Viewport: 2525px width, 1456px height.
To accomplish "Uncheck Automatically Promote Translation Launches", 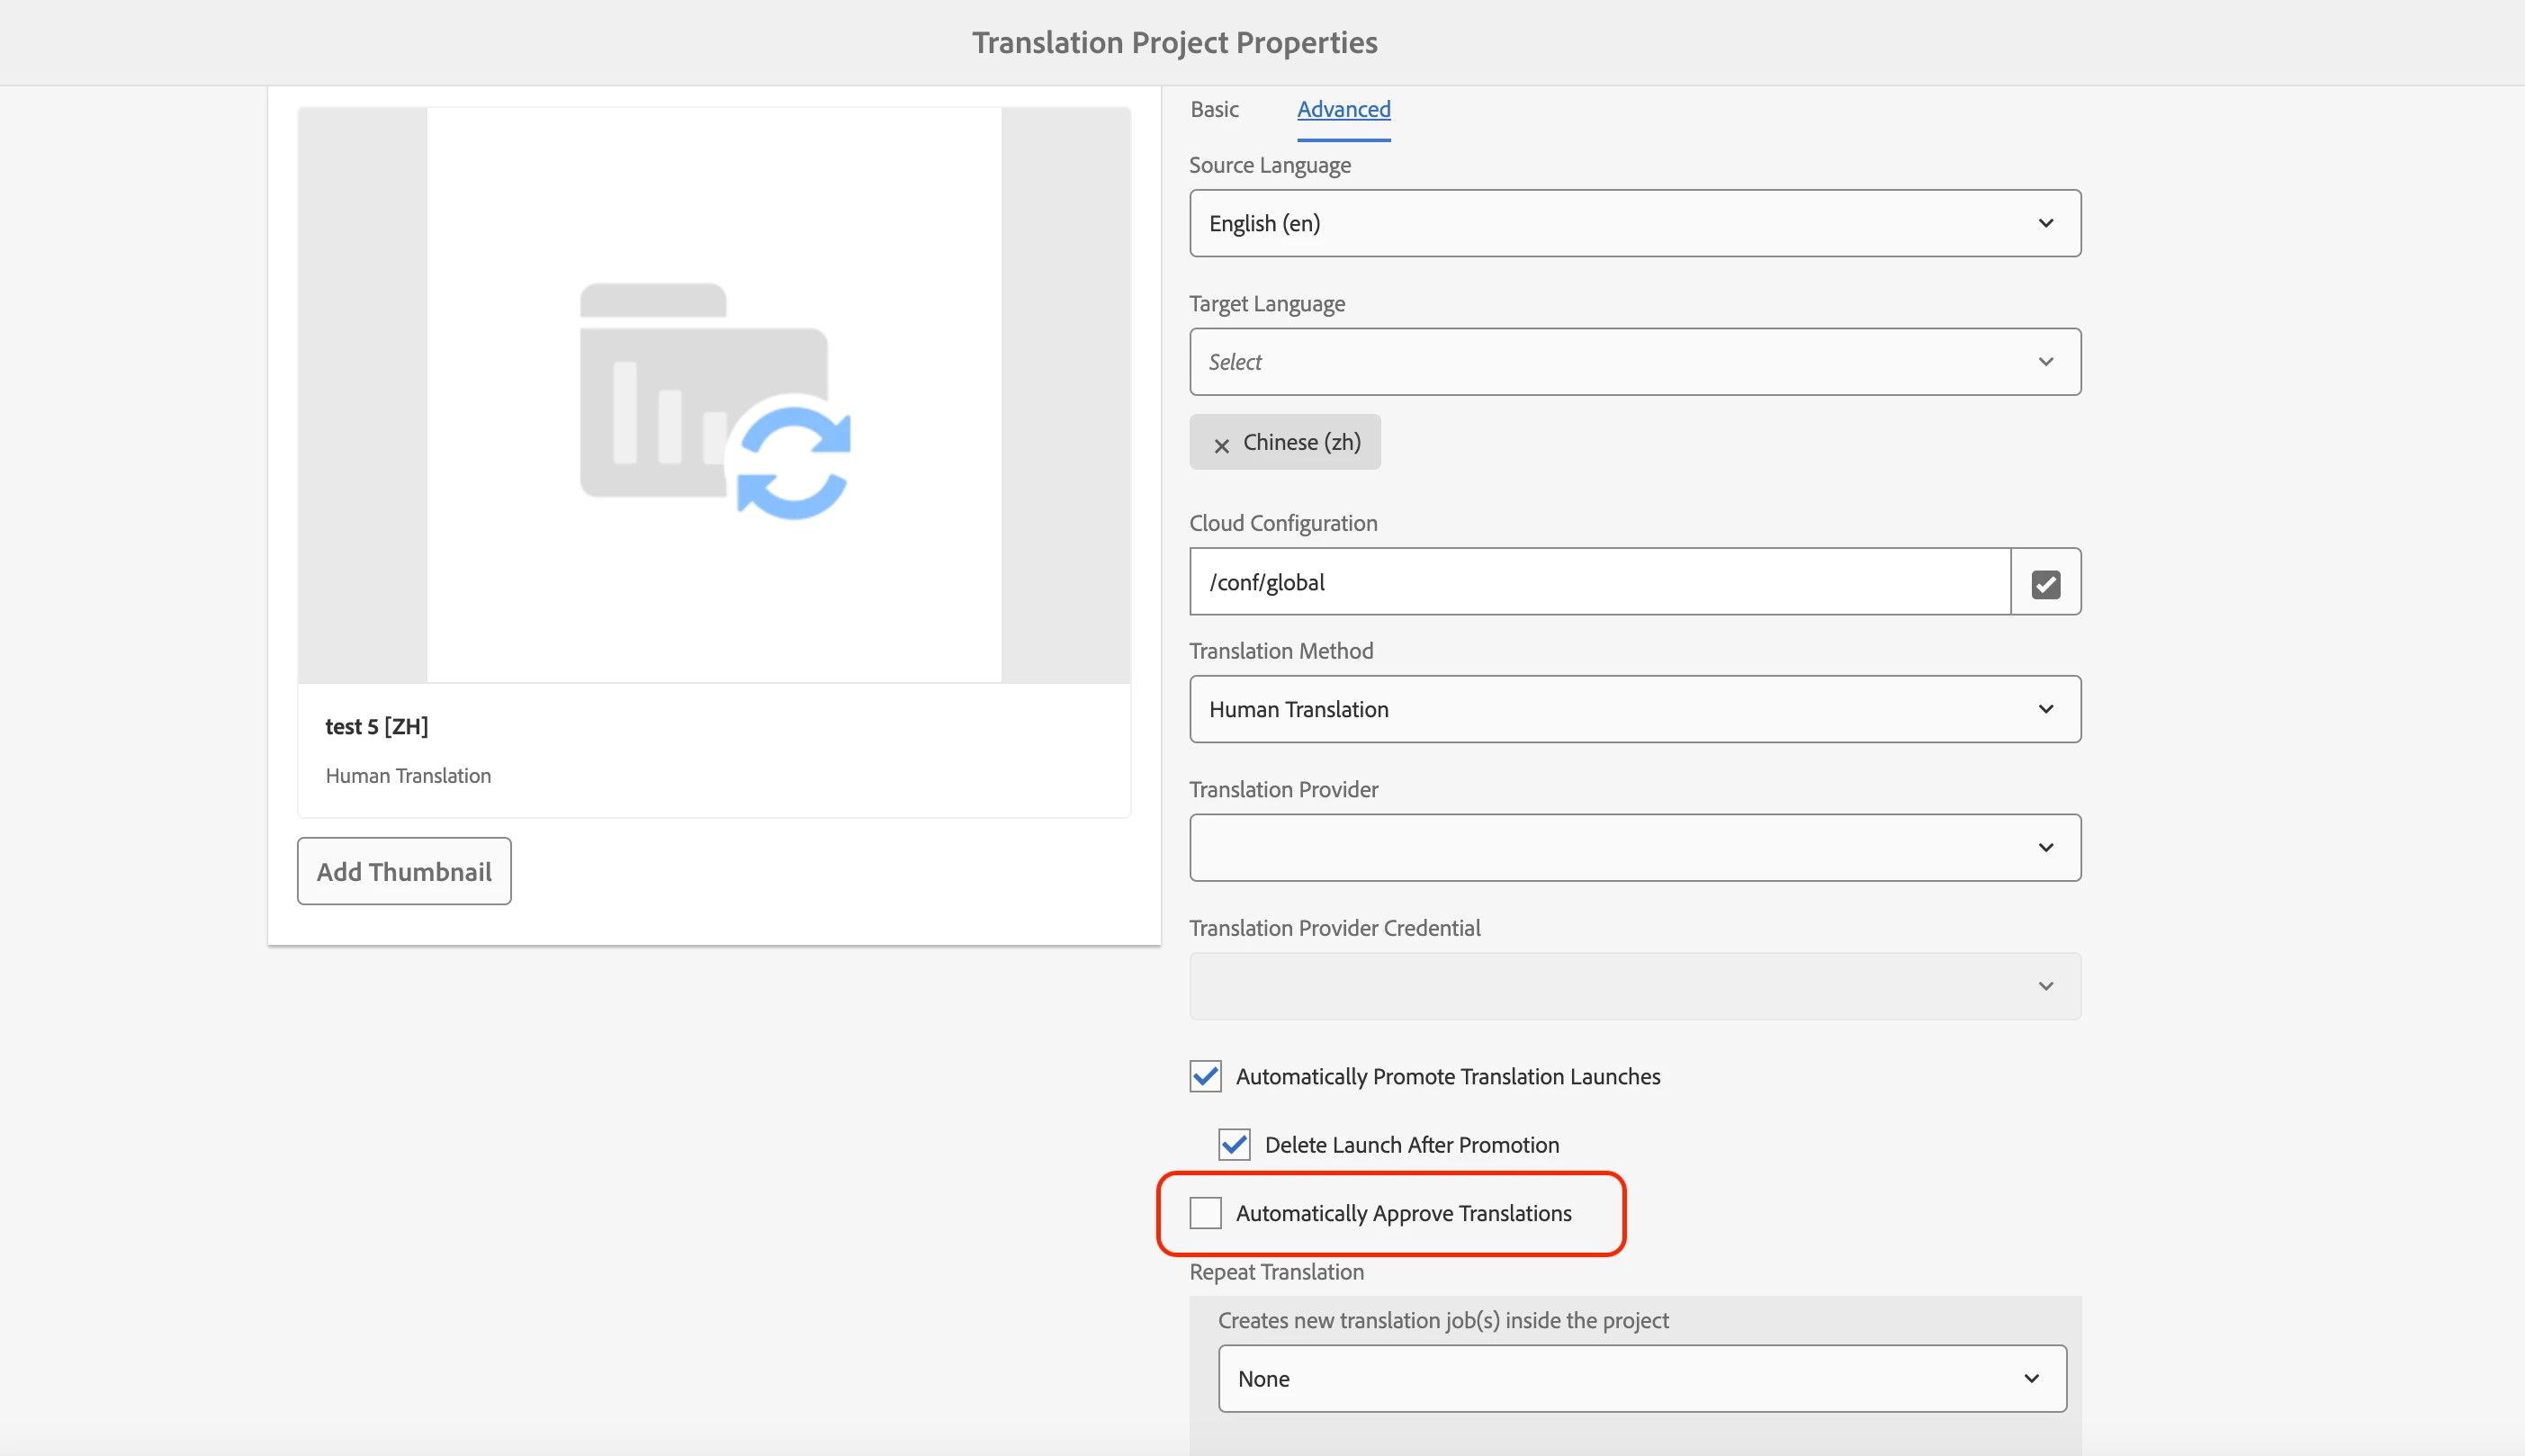I will tap(1205, 1076).
